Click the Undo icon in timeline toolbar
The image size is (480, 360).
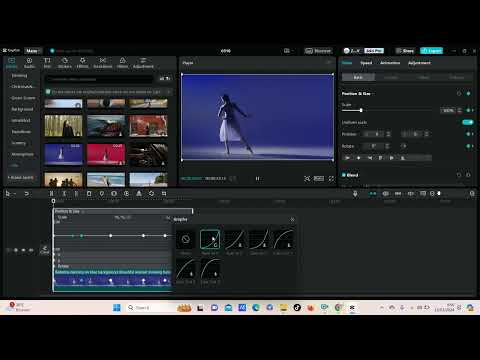(x=27, y=194)
